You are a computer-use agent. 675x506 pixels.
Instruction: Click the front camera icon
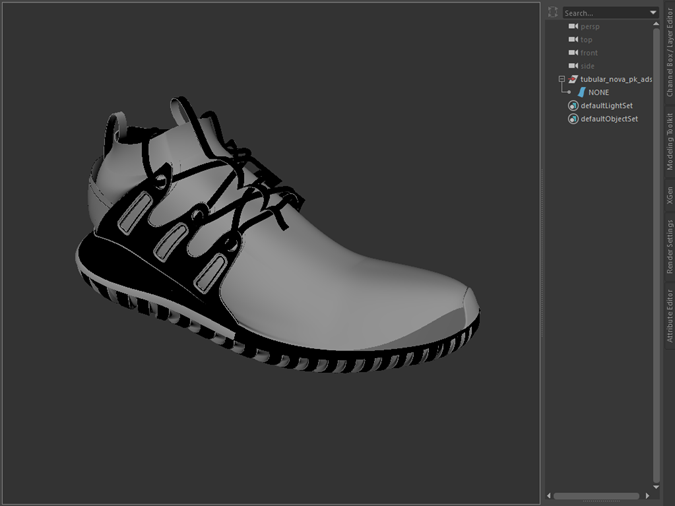(573, 53)
